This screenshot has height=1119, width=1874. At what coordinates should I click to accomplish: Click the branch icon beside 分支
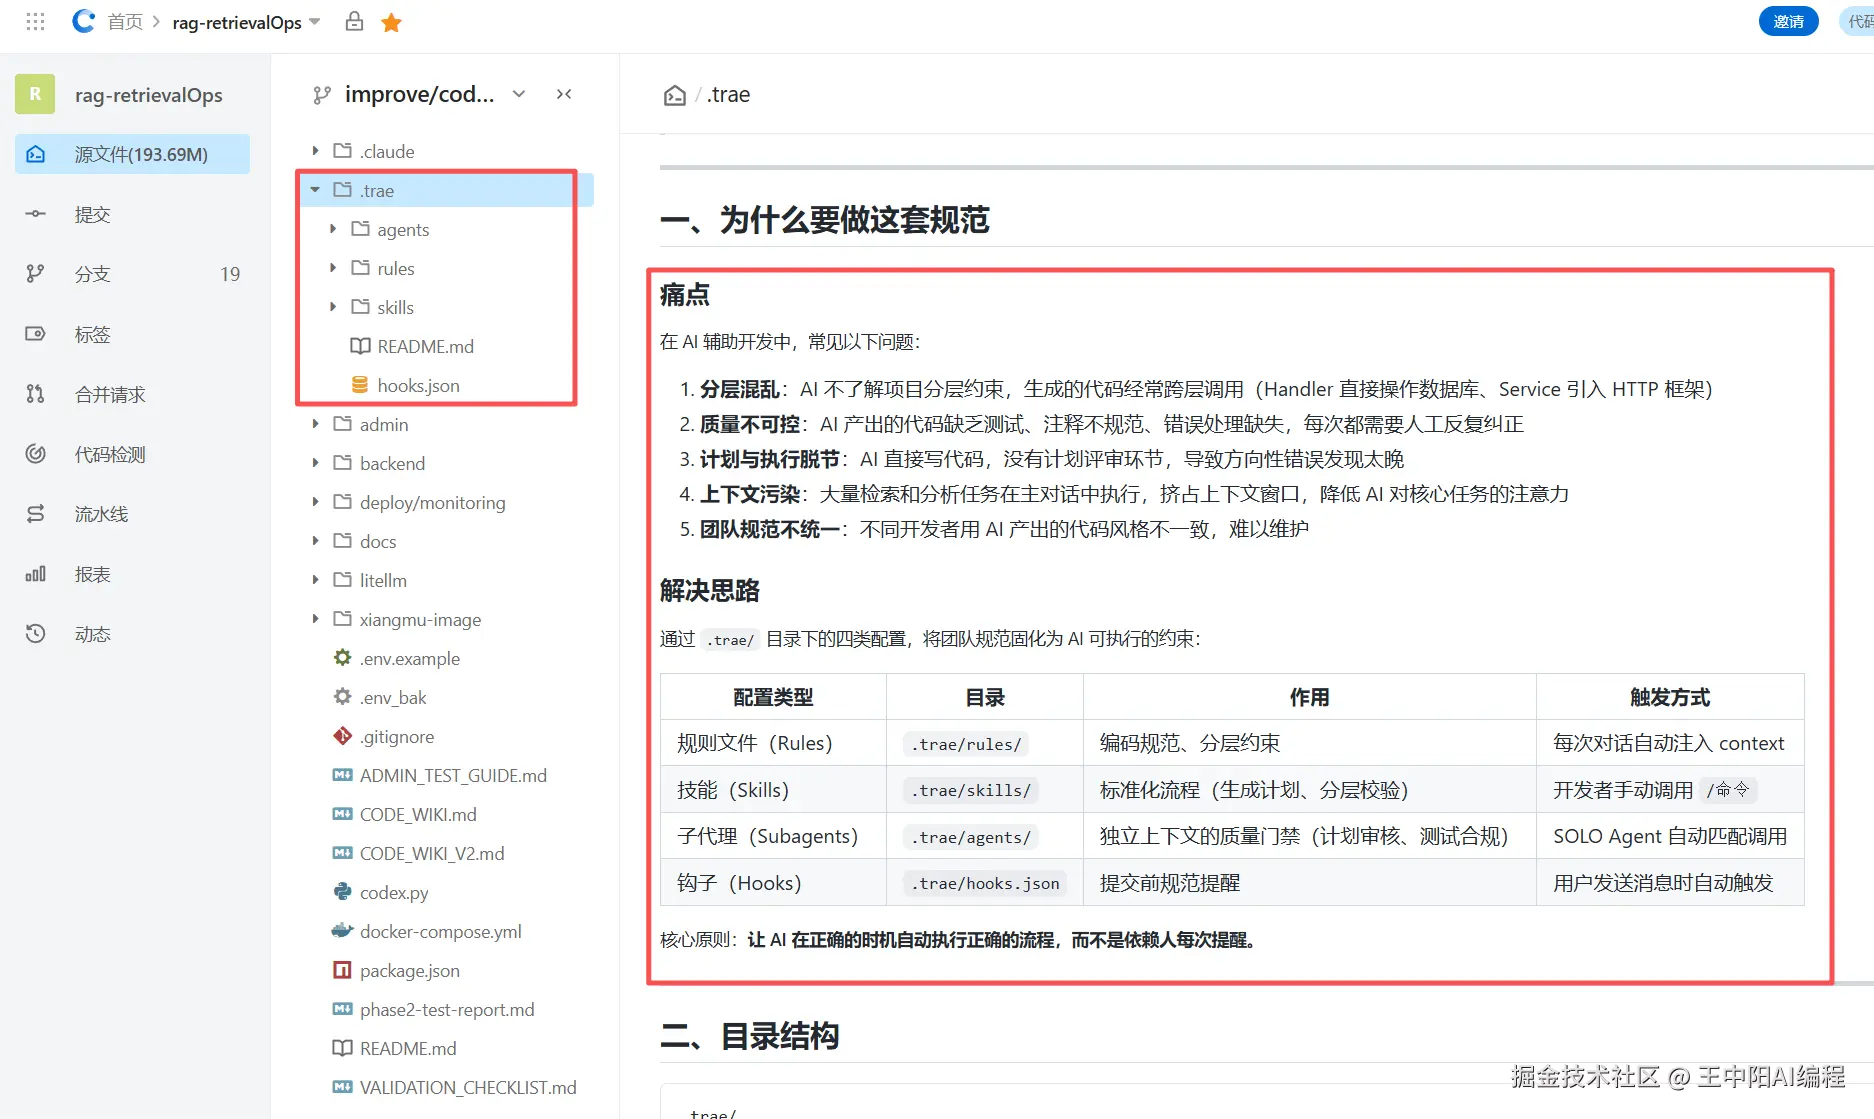coord(35,274)
